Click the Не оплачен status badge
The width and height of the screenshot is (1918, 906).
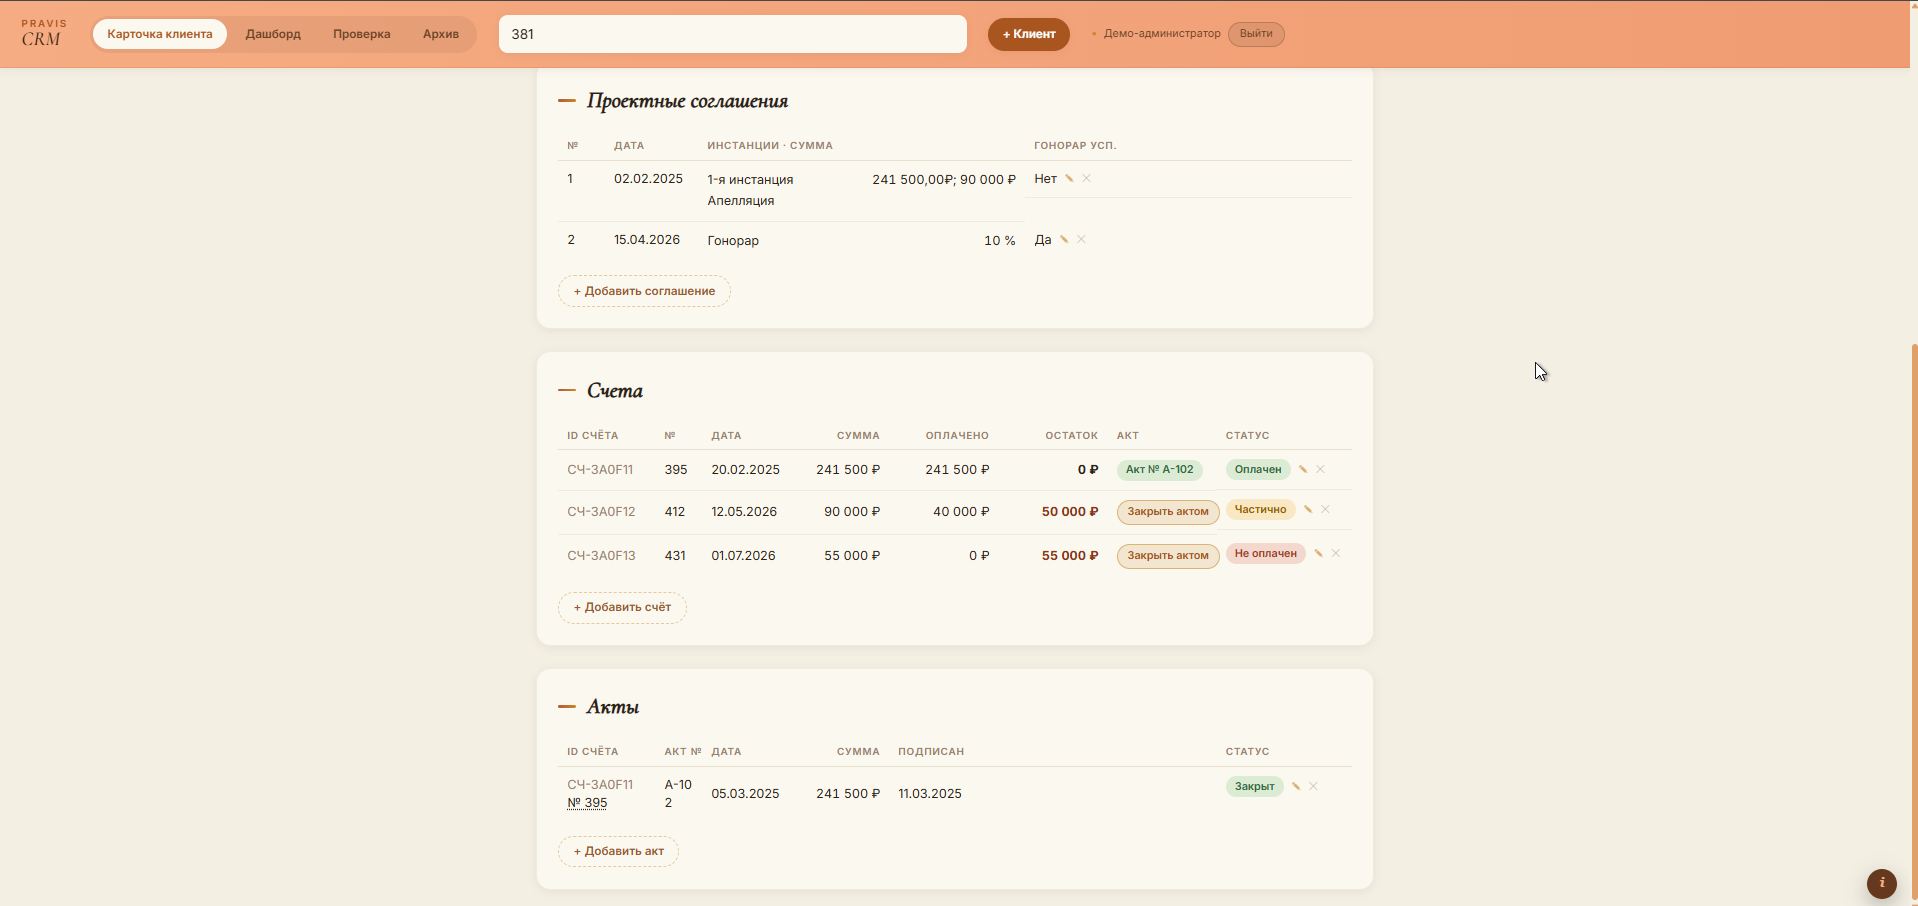pyautogui.click(x=1265, y=554)
